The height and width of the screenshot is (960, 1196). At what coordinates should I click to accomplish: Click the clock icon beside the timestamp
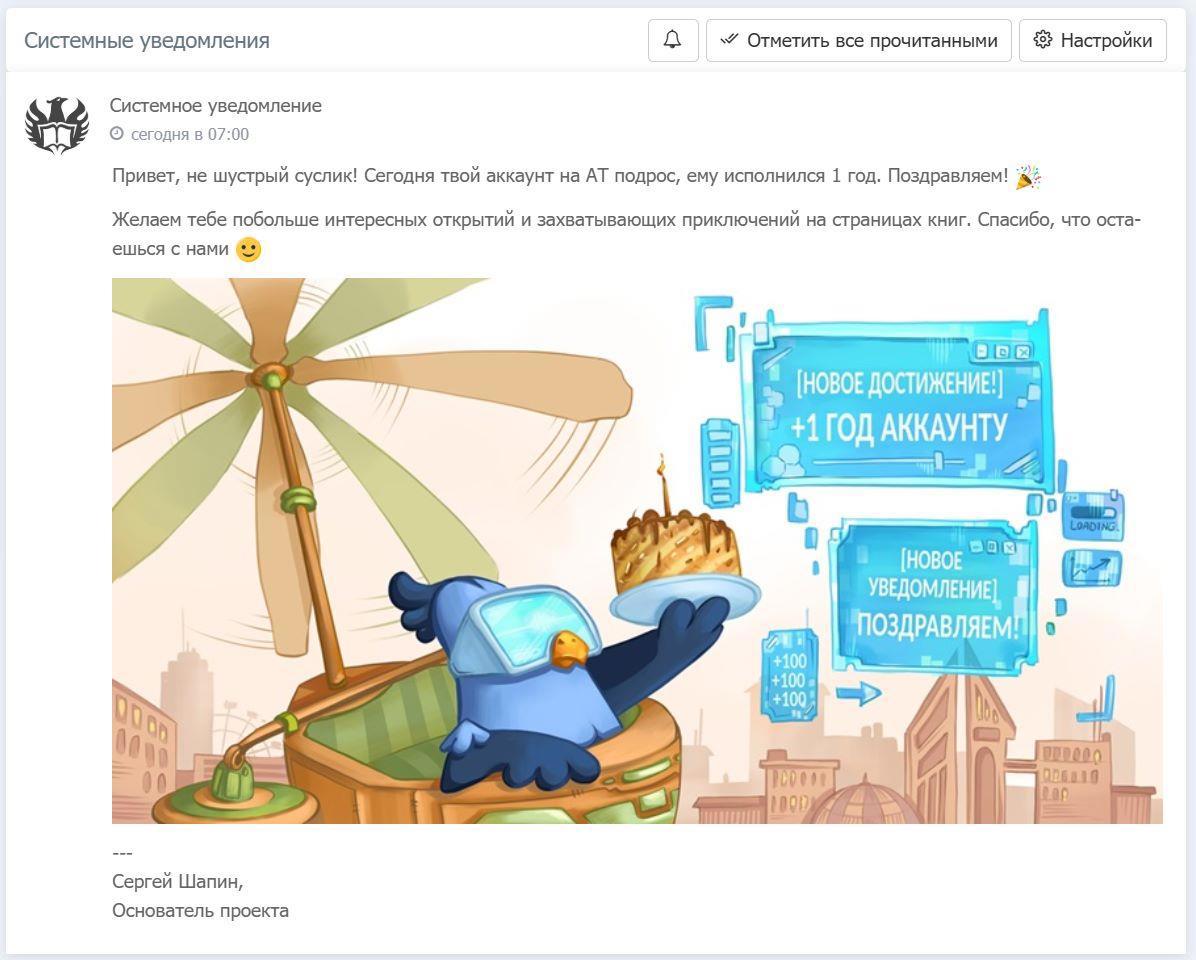(x=117, y=134)
